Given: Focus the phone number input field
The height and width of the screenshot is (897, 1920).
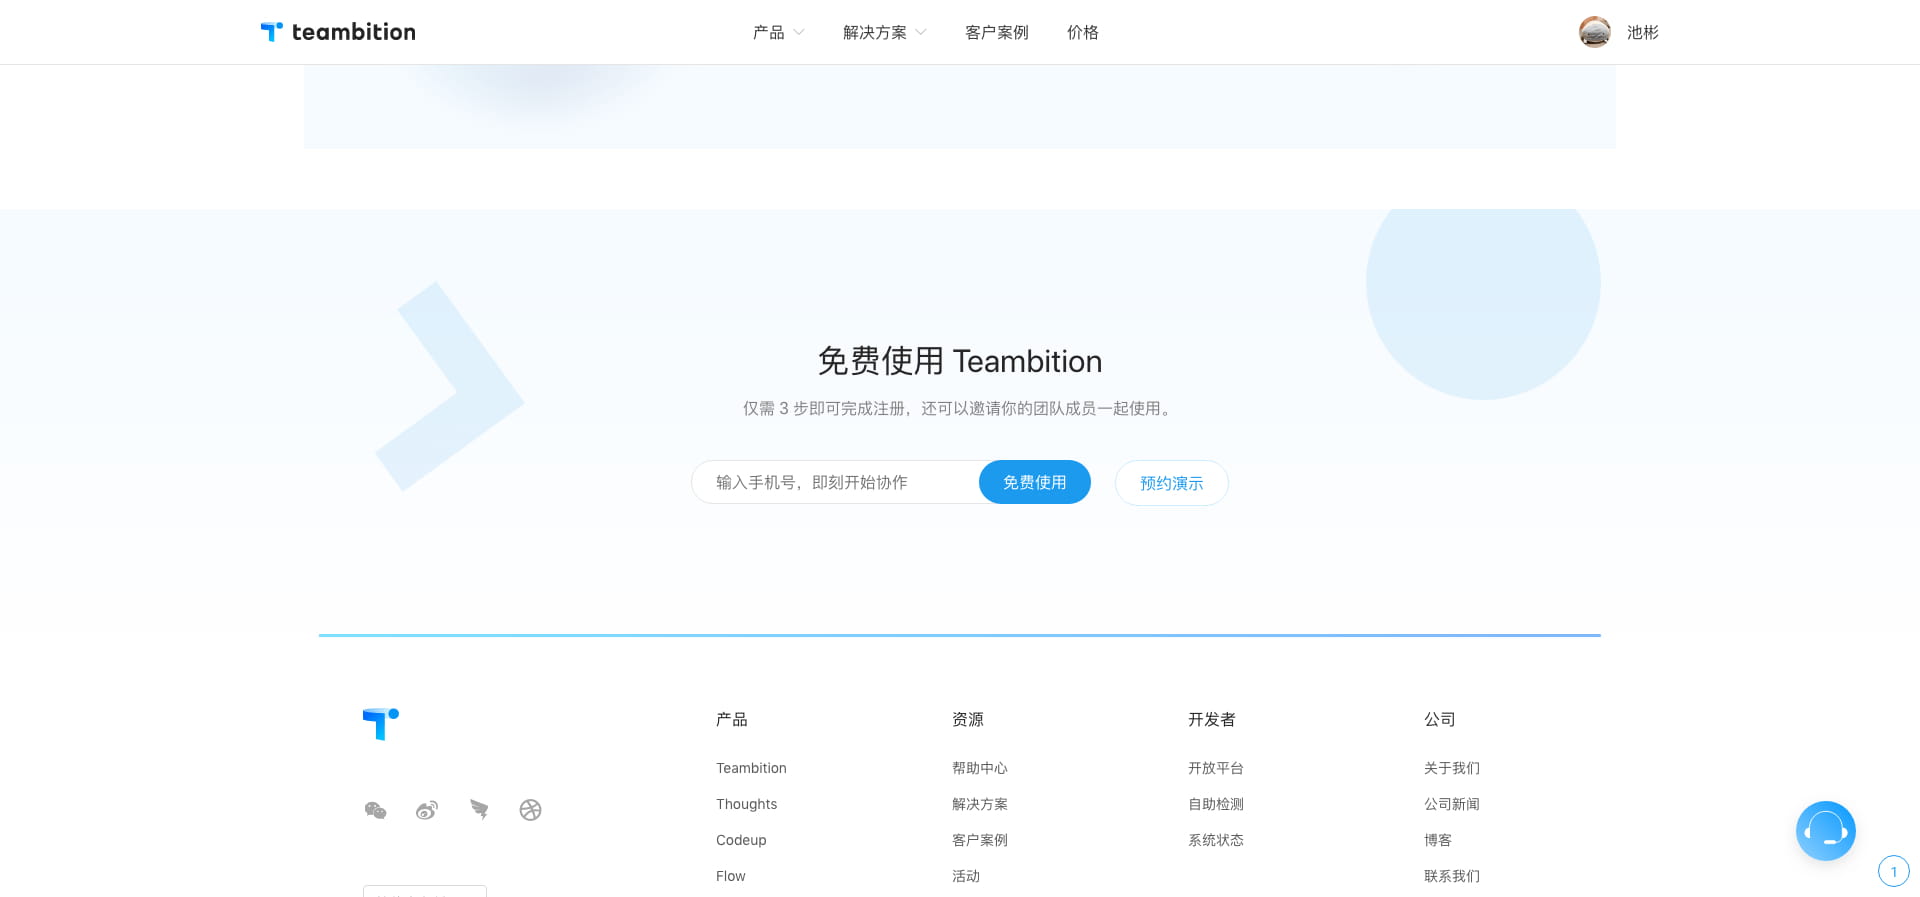Looking at the screenshot, I should (835, 482).
